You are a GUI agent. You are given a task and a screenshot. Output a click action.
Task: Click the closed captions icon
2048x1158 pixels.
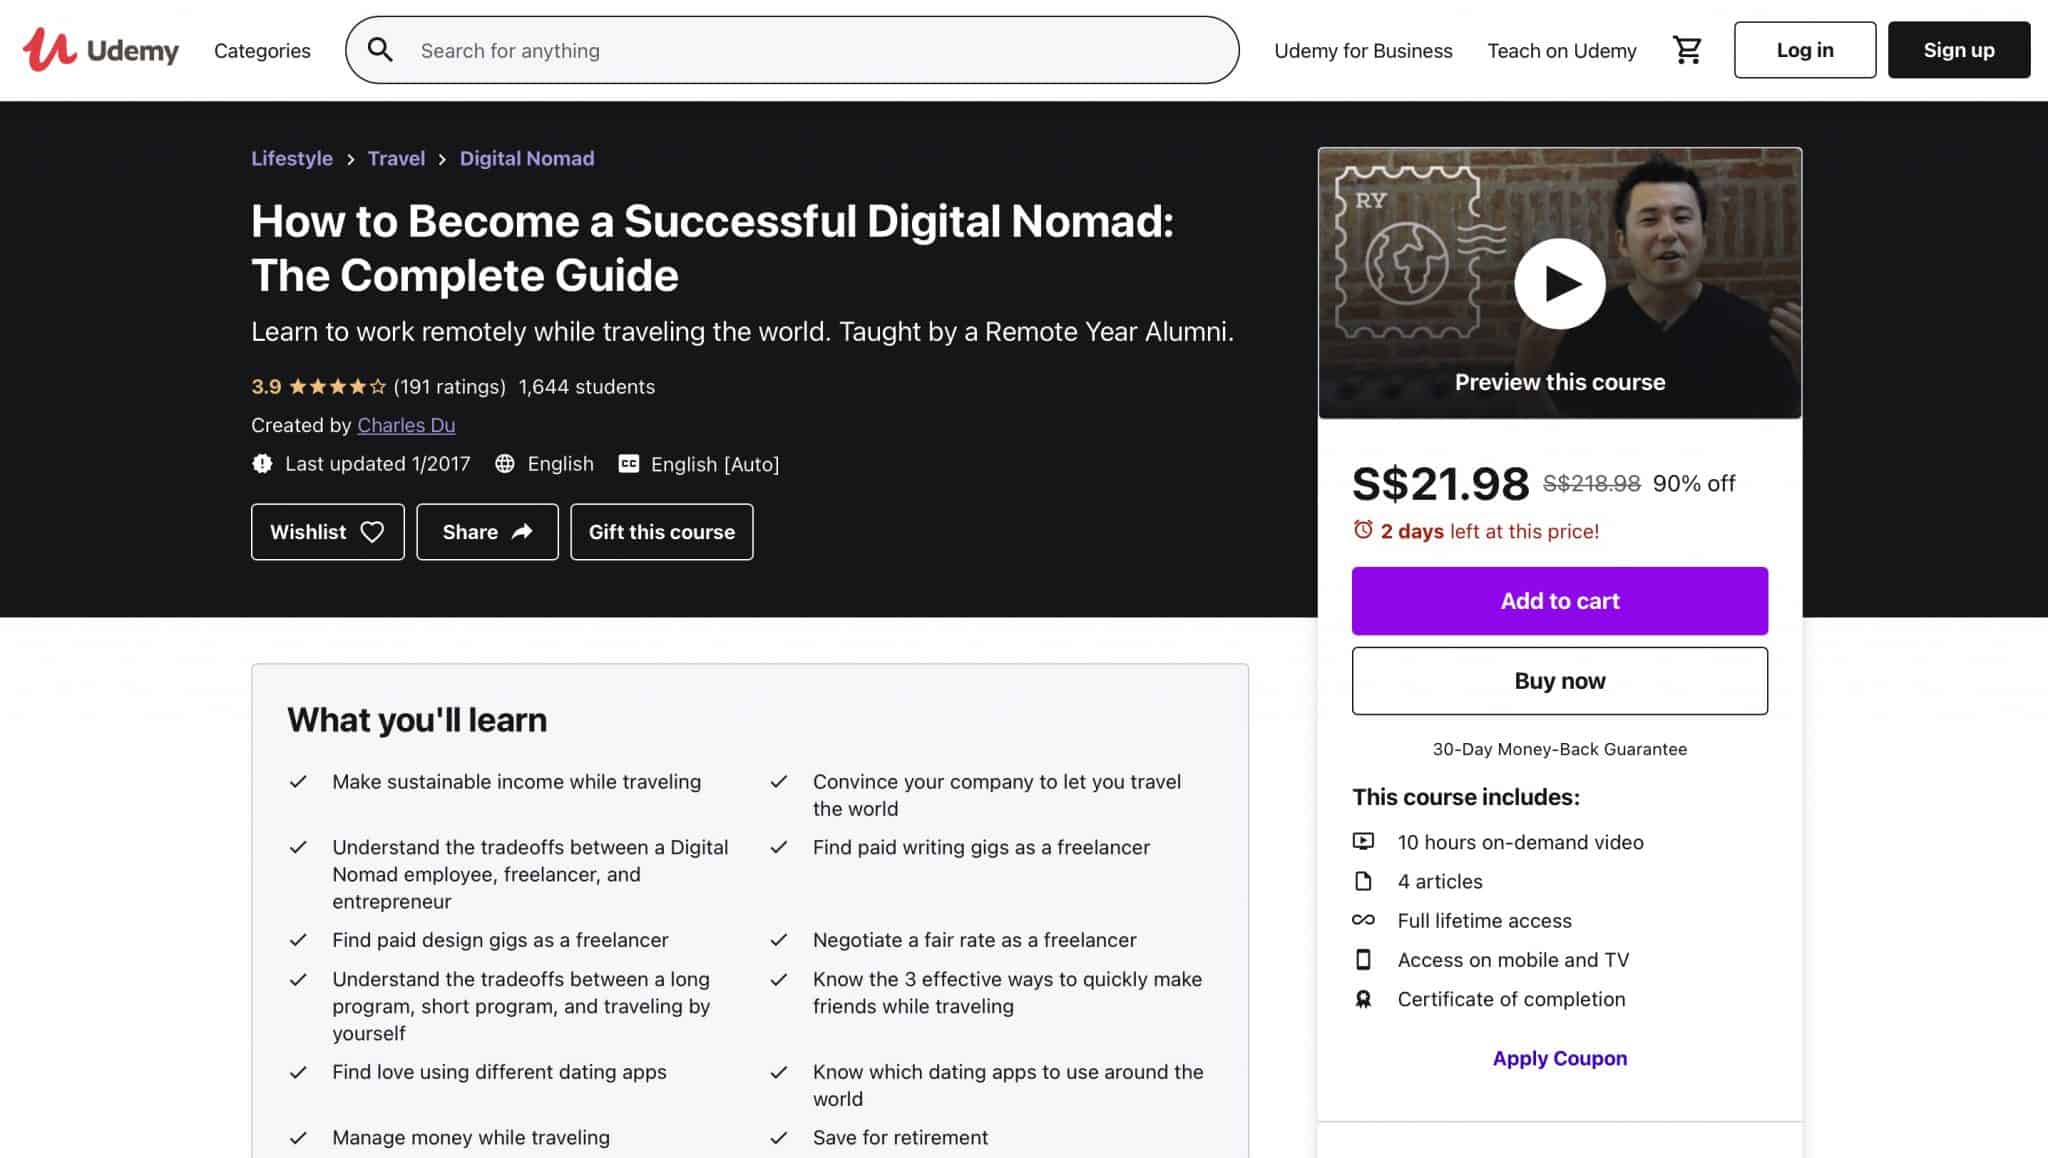pos(629,464)
